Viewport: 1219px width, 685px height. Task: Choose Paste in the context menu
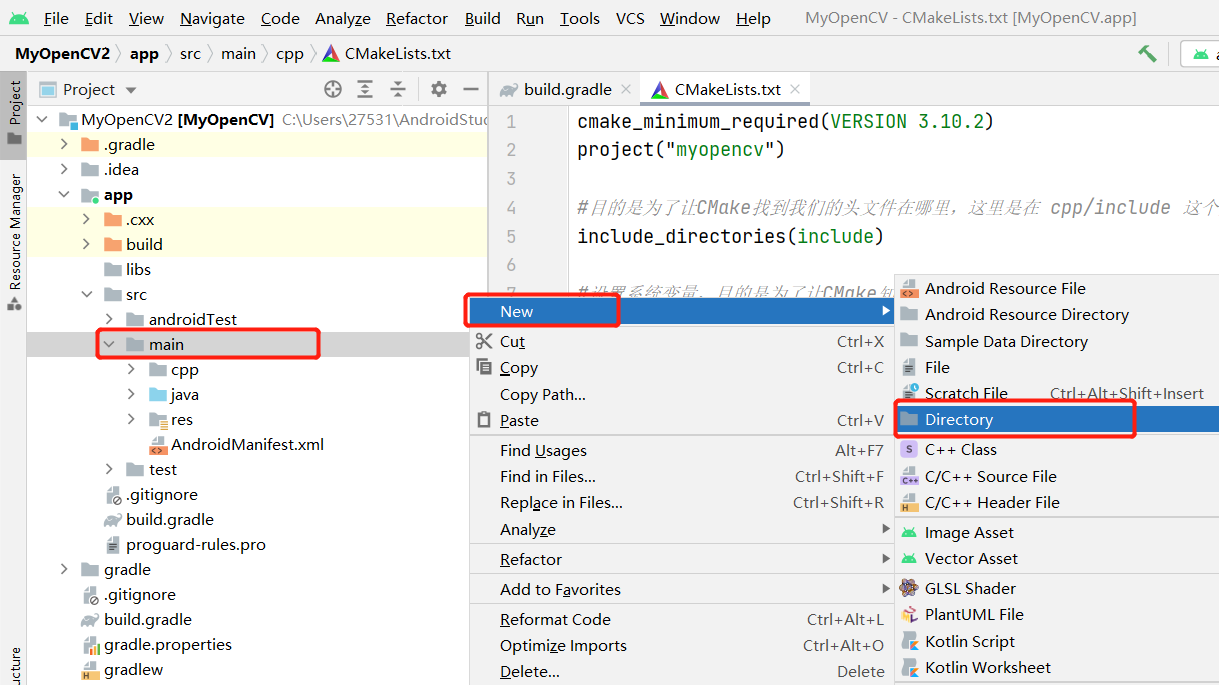682,420
